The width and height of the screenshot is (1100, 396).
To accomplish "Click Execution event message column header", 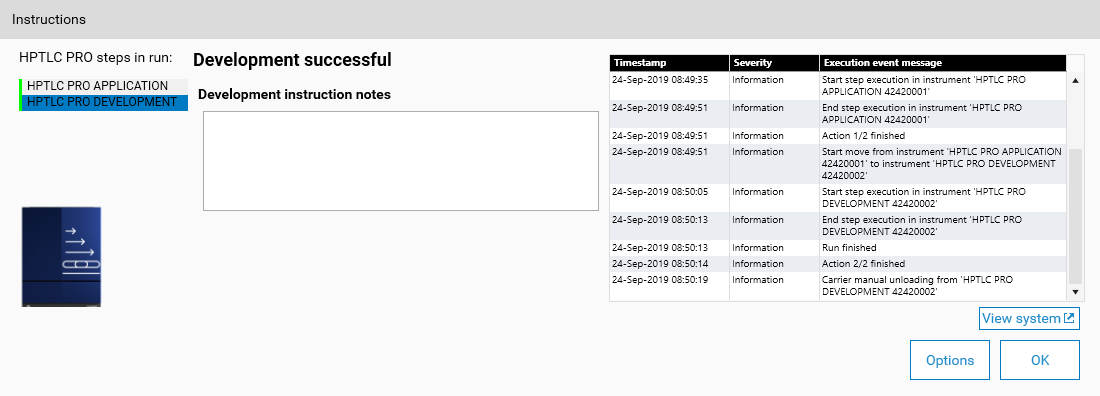I will click(942, 63).
